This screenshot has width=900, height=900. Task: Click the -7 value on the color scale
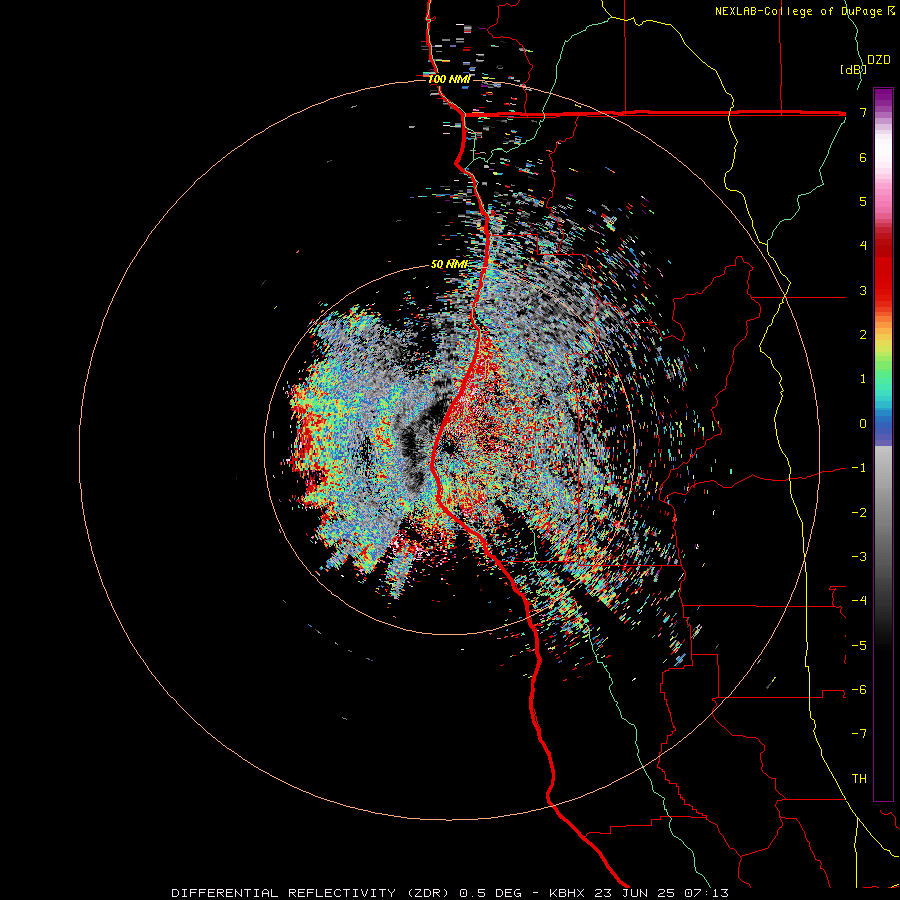[x=859, y=734]
